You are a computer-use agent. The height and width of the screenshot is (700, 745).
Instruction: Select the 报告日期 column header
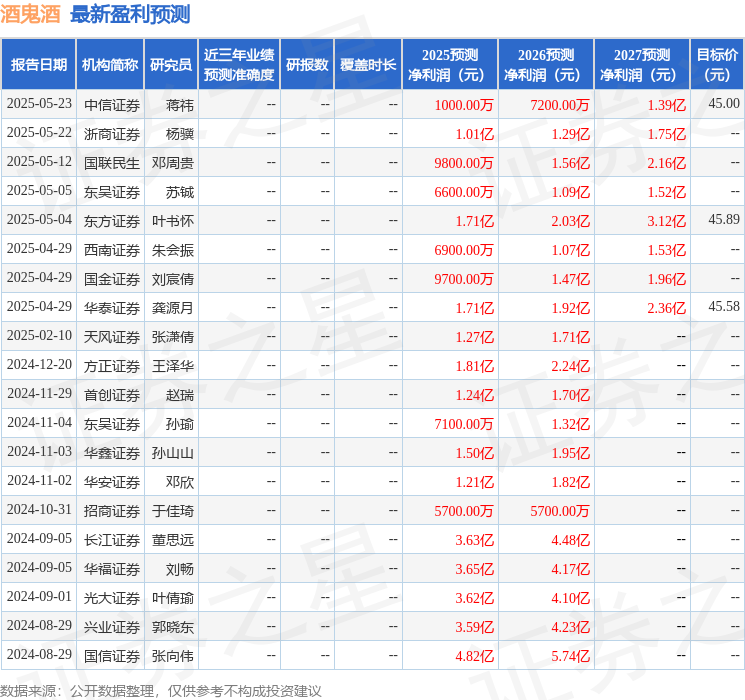tap(39, 65)
